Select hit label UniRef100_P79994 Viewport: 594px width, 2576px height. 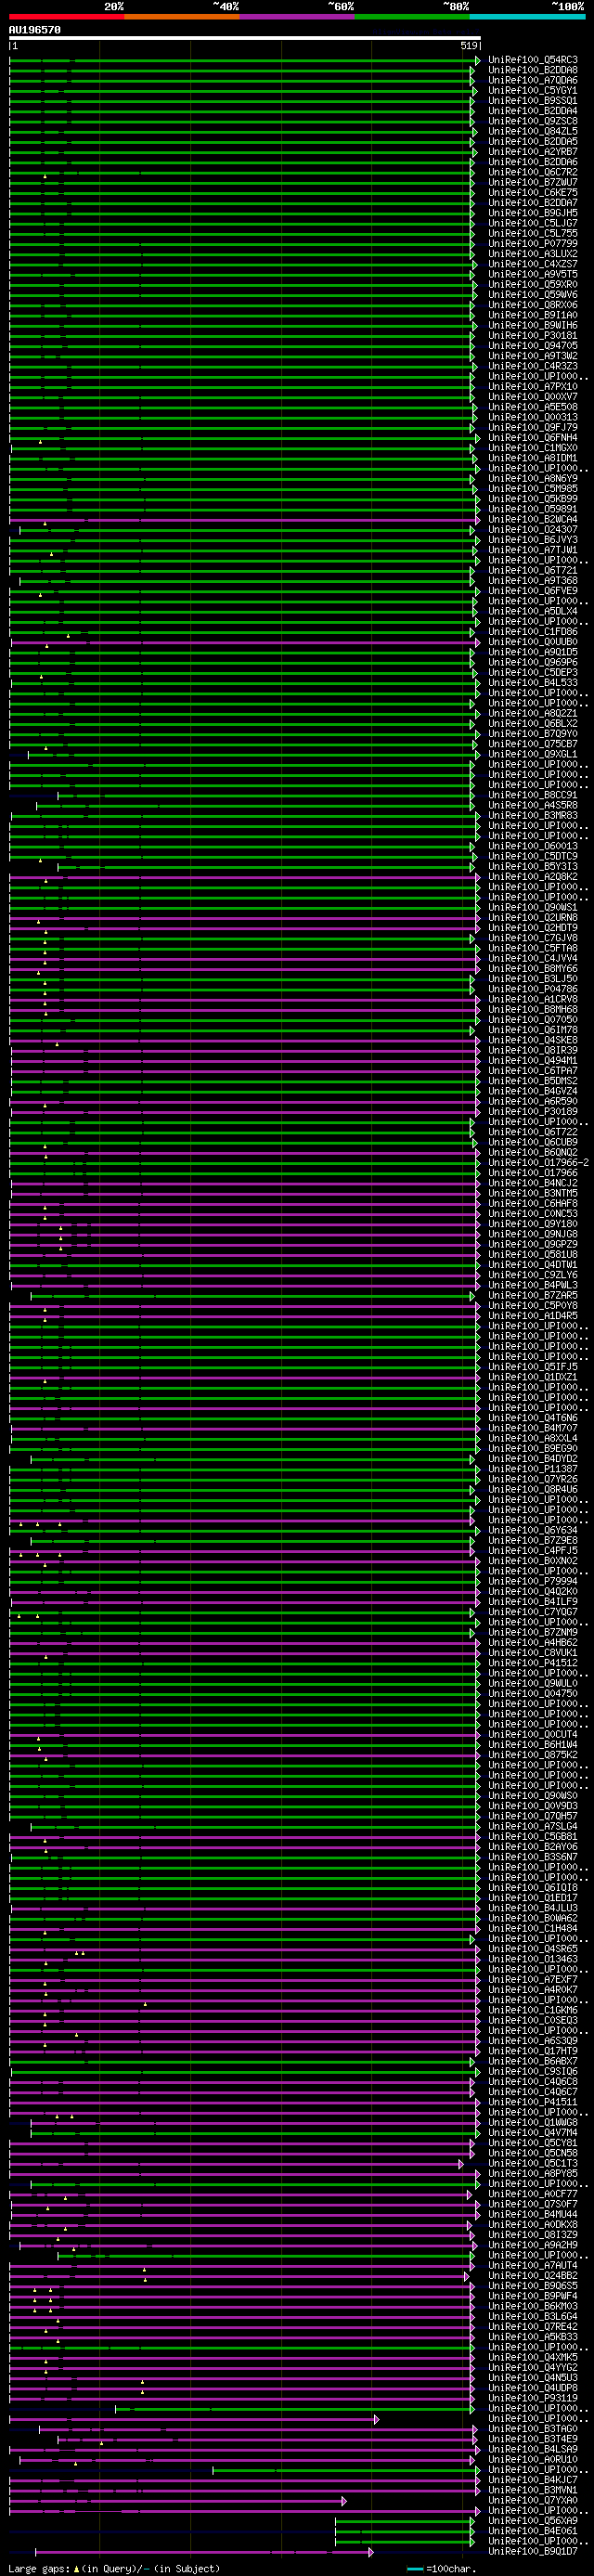coord(532,1581)
